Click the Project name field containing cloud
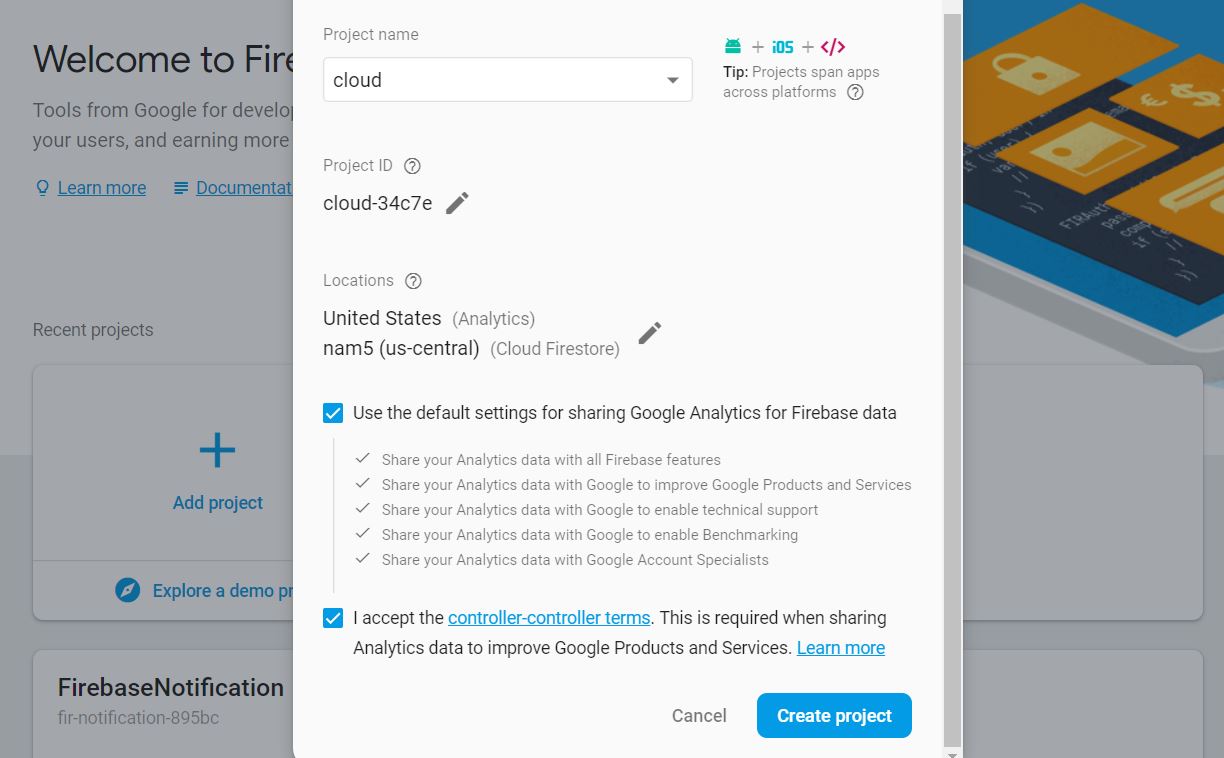The width and height of the screenshot is (1224, 758). click(x=490, y=80)
